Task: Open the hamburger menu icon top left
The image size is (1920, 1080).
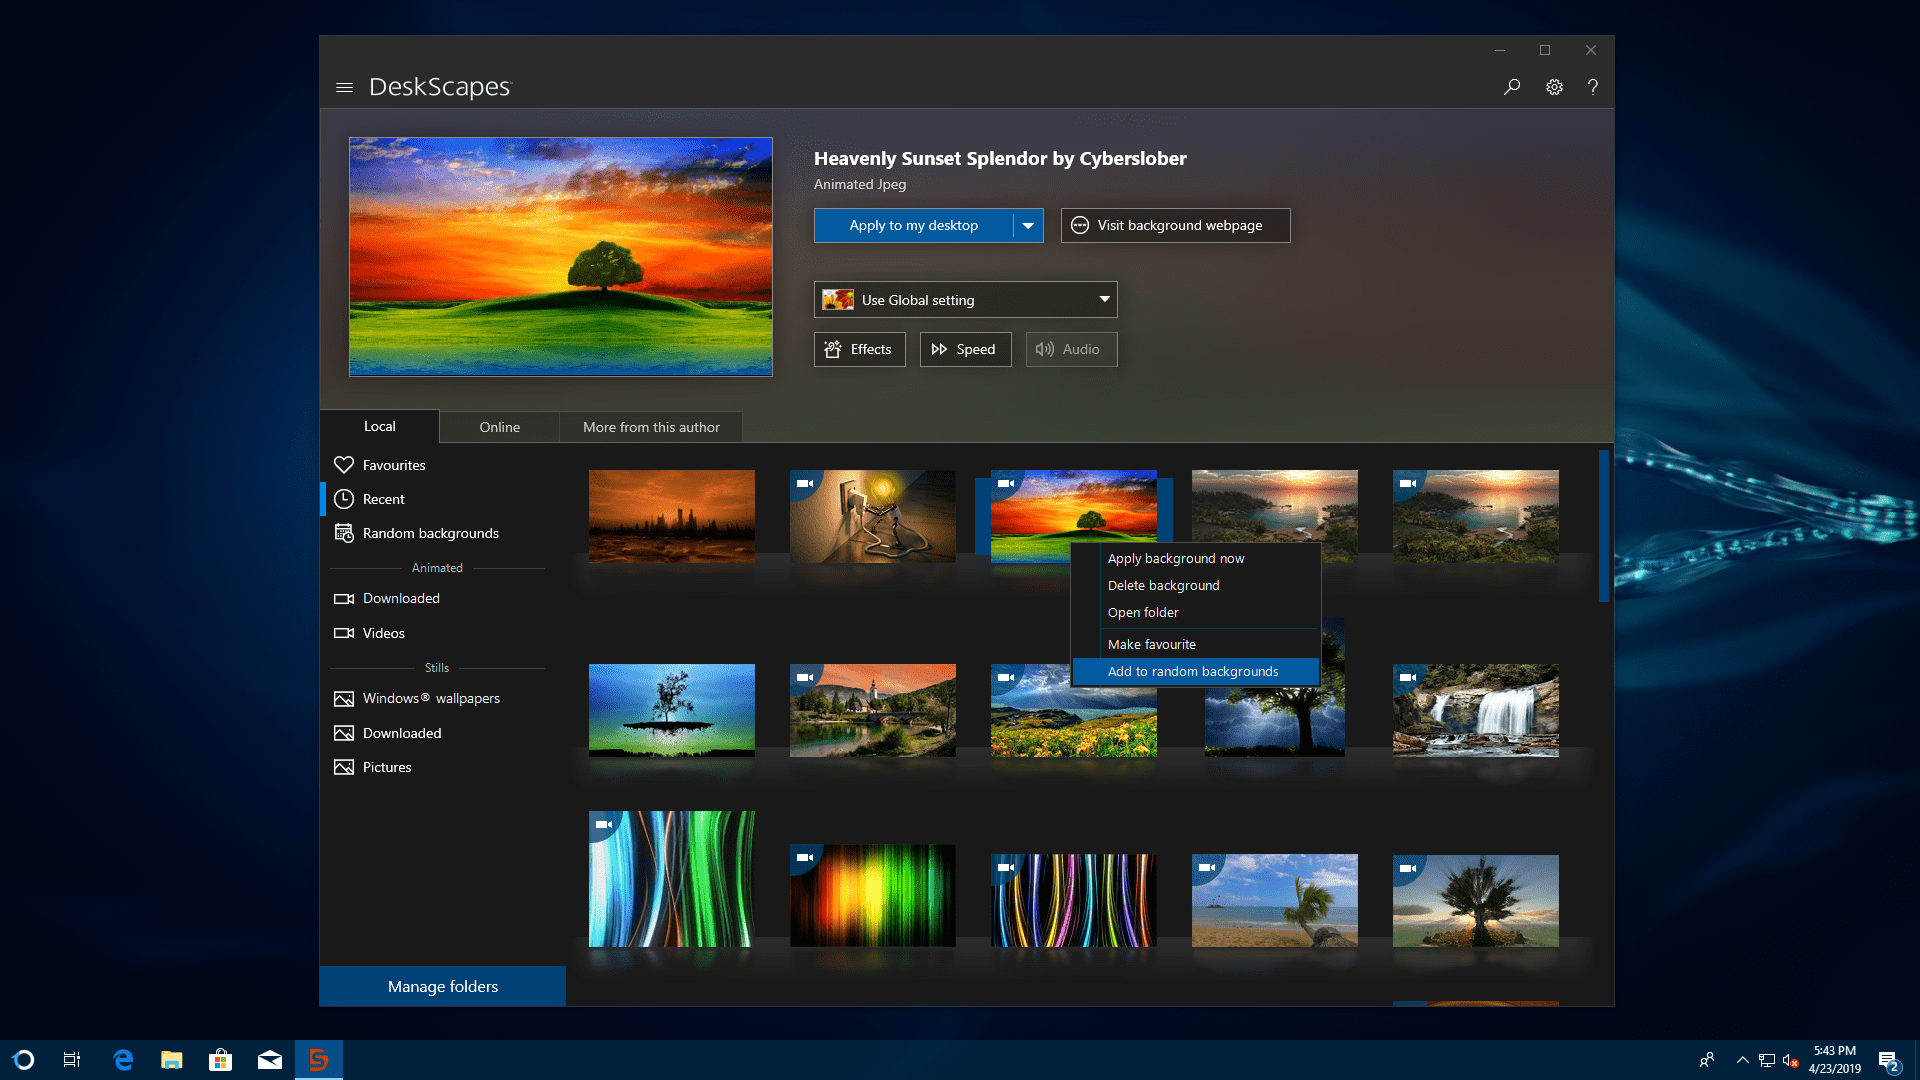Action: 345,86
